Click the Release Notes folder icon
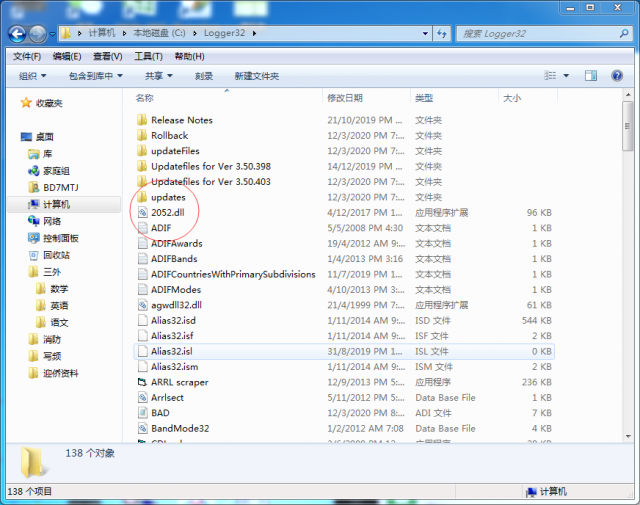The image size is (640, 505). click(142, 120)
